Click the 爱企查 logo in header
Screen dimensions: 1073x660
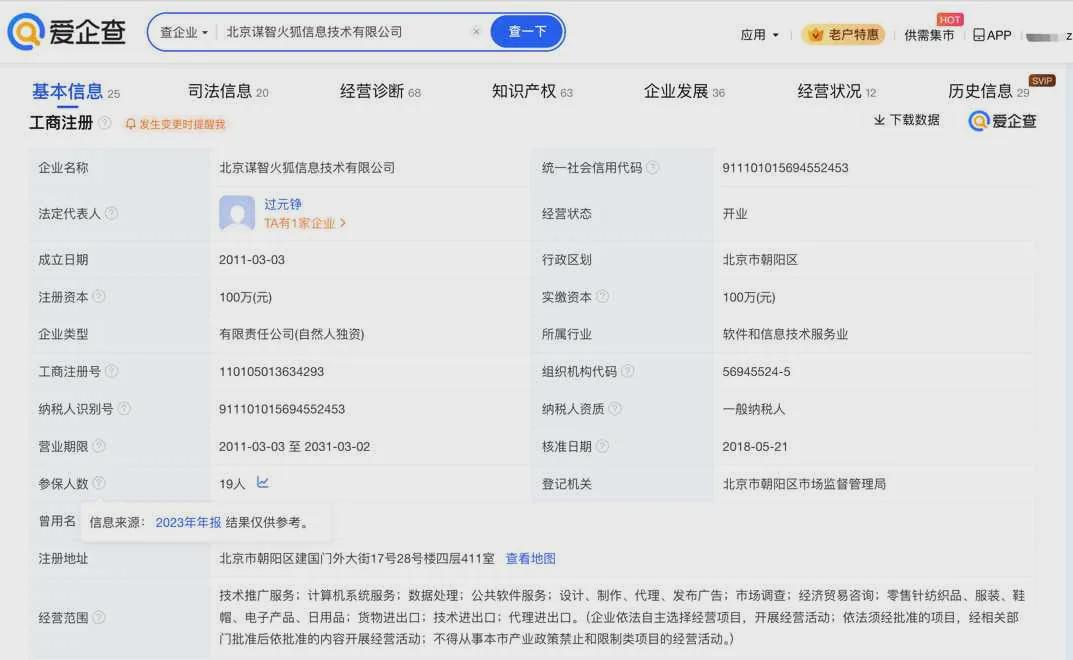coord(67,32)
